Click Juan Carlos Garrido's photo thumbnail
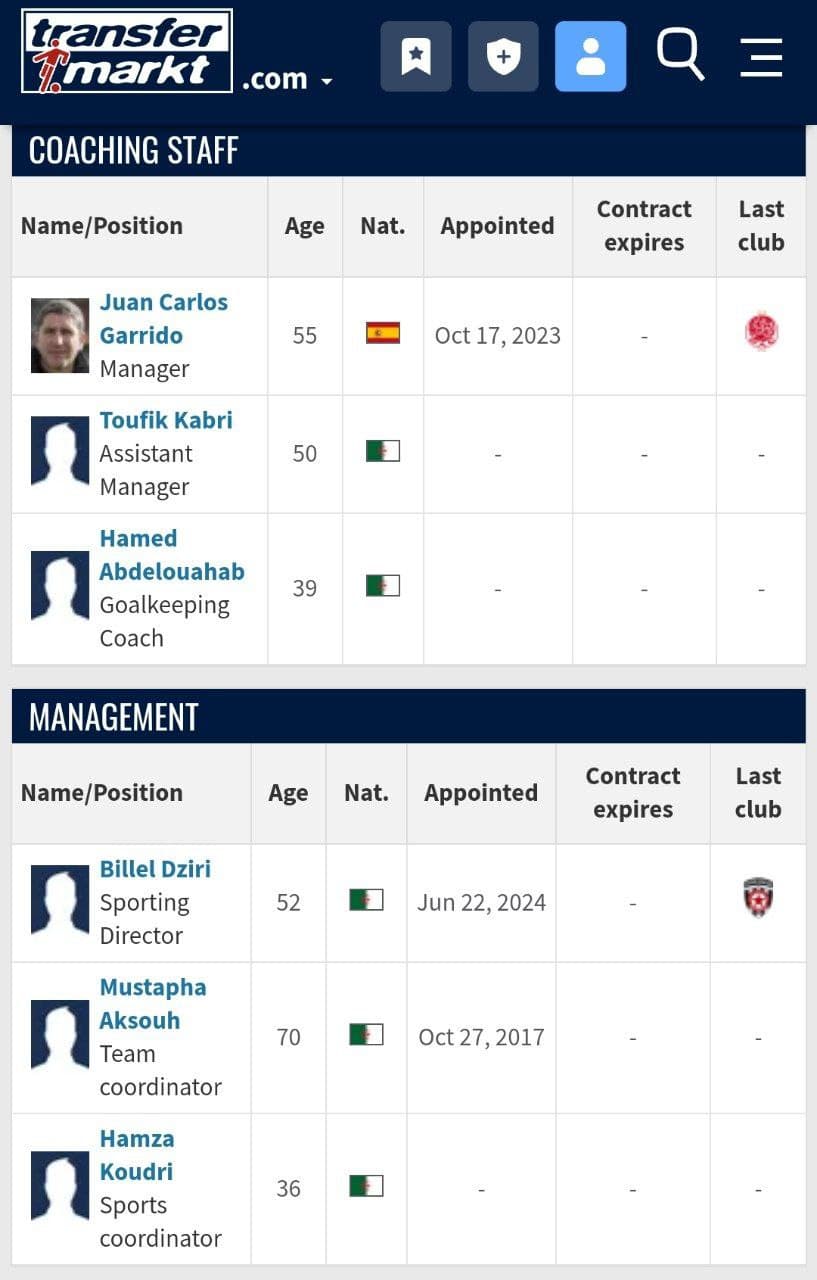The height and width of the screenshot is (1280, 817). coord(60,336)
